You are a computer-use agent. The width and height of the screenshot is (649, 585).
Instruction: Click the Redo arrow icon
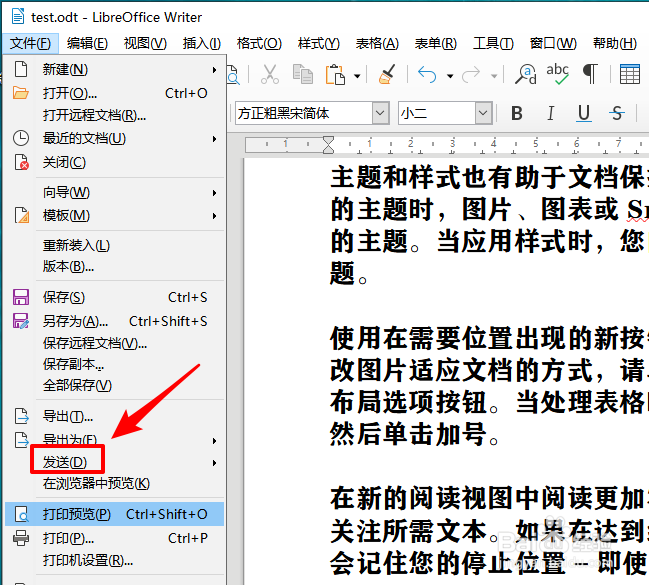click(x=471, y=75)
